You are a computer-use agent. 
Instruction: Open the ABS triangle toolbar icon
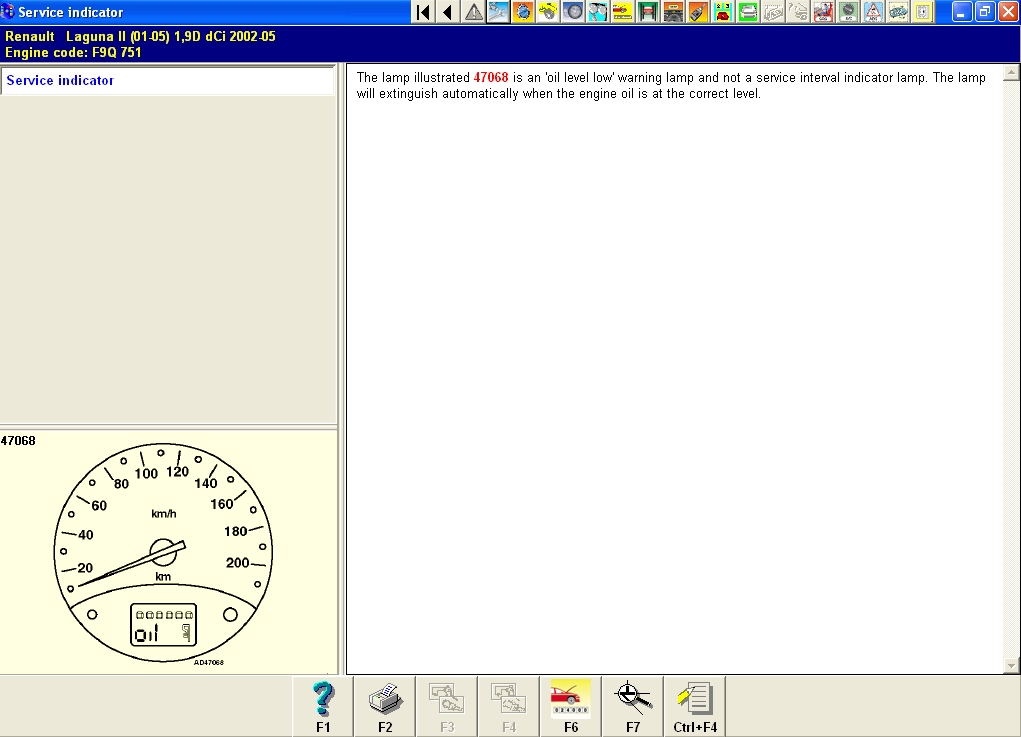click(873, 12)
